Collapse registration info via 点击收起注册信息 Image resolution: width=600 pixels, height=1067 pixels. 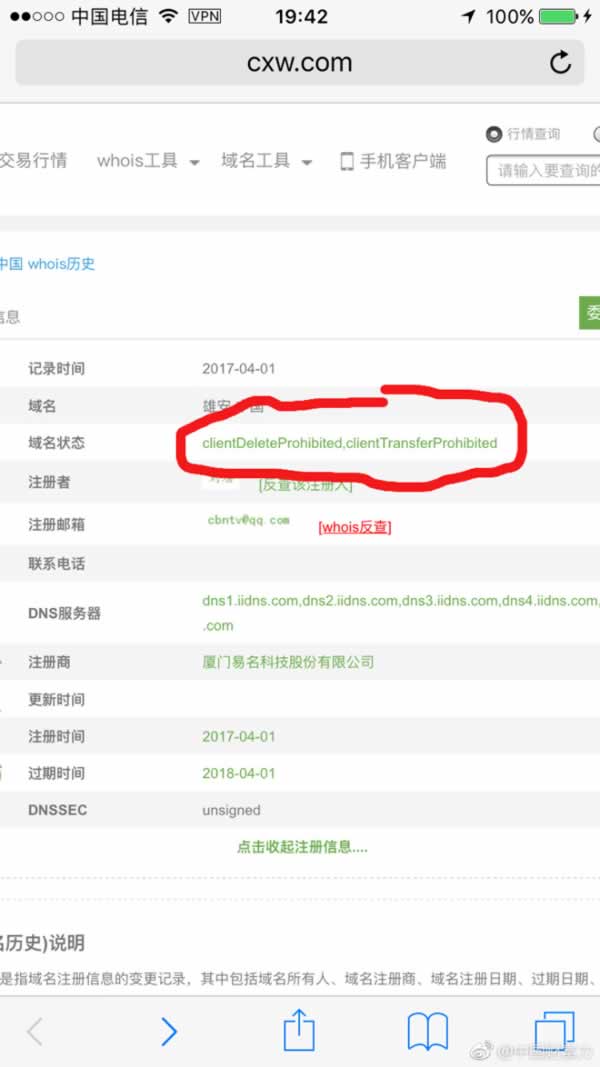(302, 847)
